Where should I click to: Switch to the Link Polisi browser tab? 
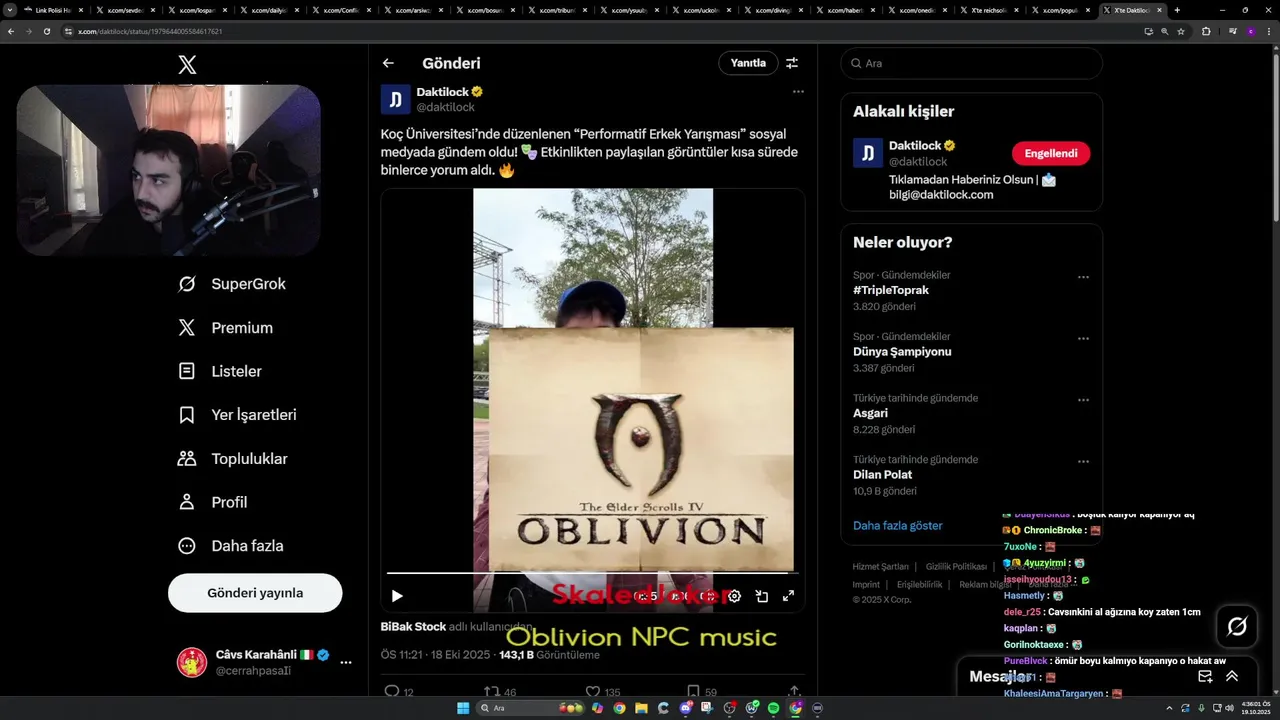53,10
